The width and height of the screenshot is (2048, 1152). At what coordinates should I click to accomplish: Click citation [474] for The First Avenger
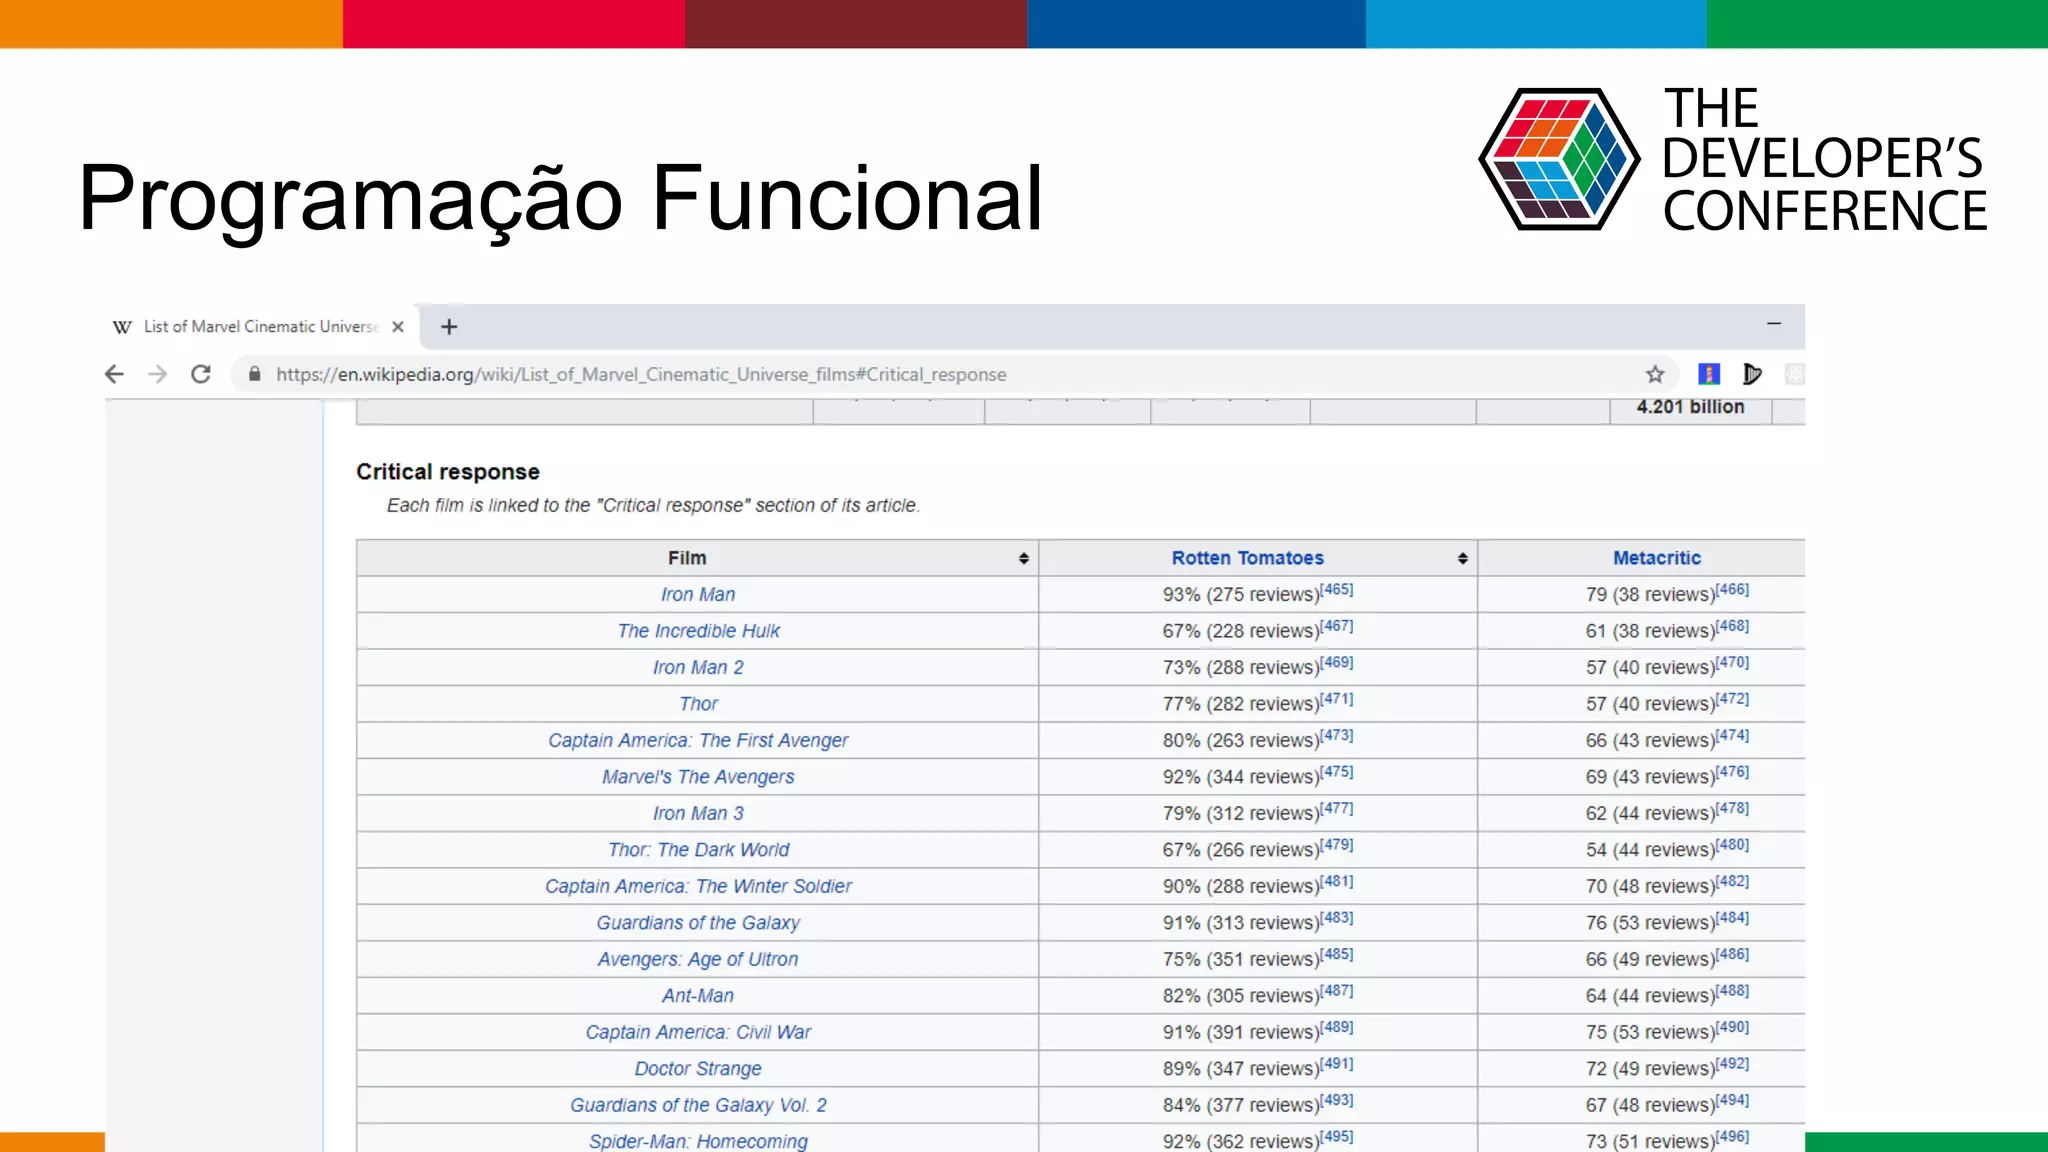point(1733,735)
